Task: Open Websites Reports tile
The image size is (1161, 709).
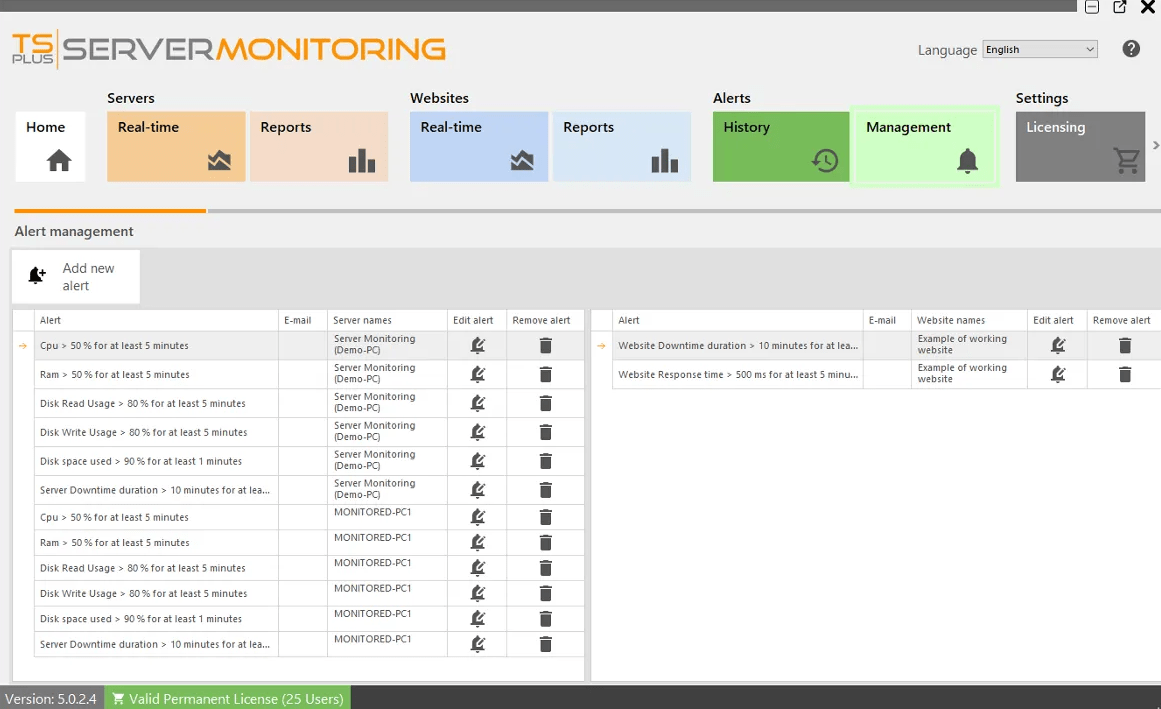Action: click(x=622, y=147)
